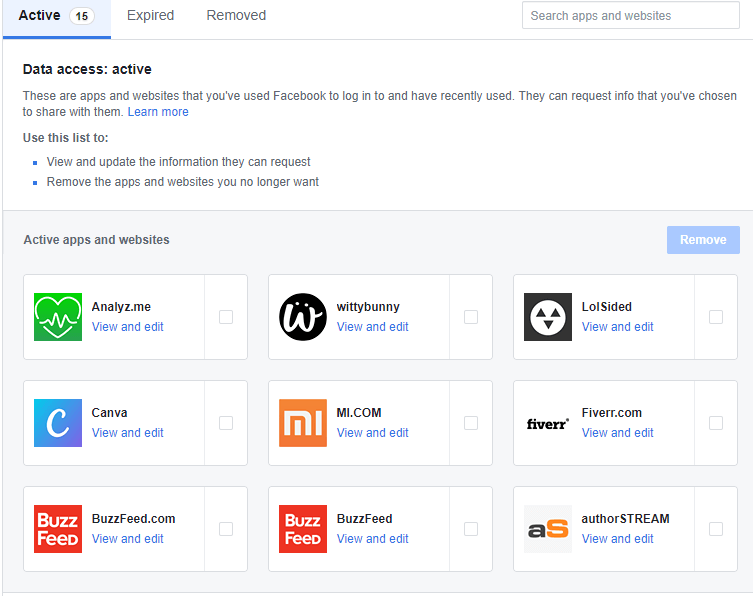
Task: Click the Analyz.me green heart icon
Action: [x=58, y=317]
